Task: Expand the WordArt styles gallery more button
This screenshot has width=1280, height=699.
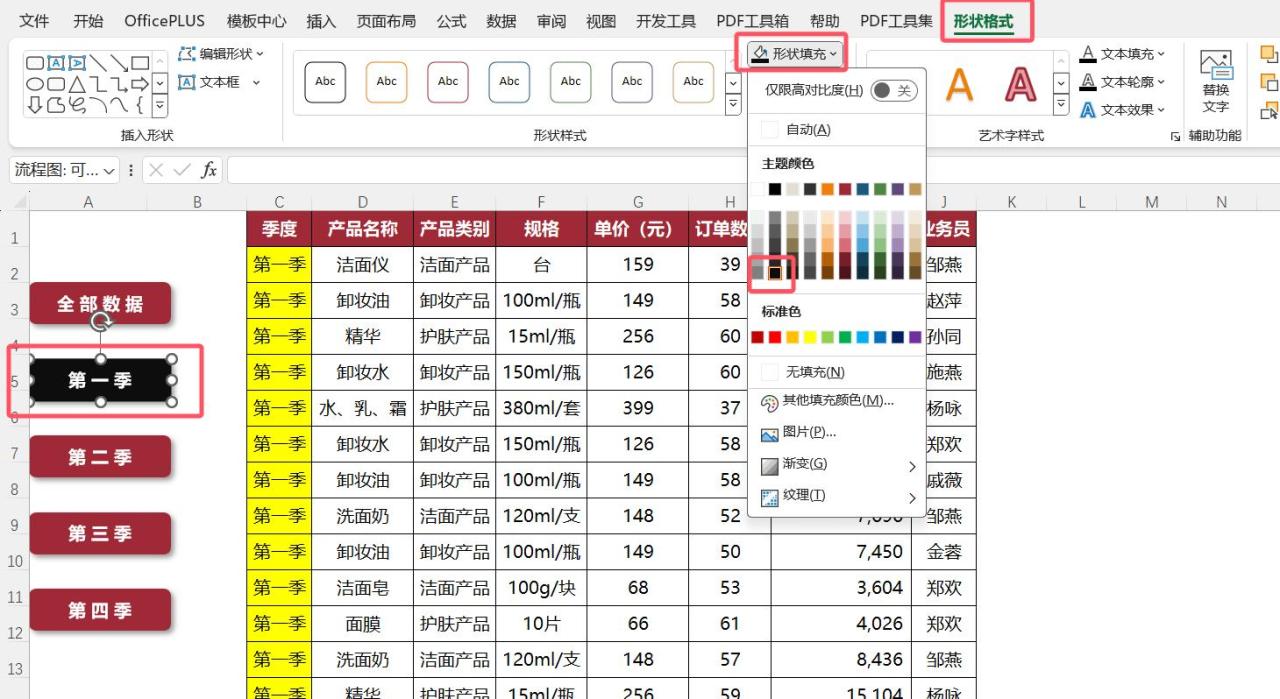Action: click(x=1061, y=105)
